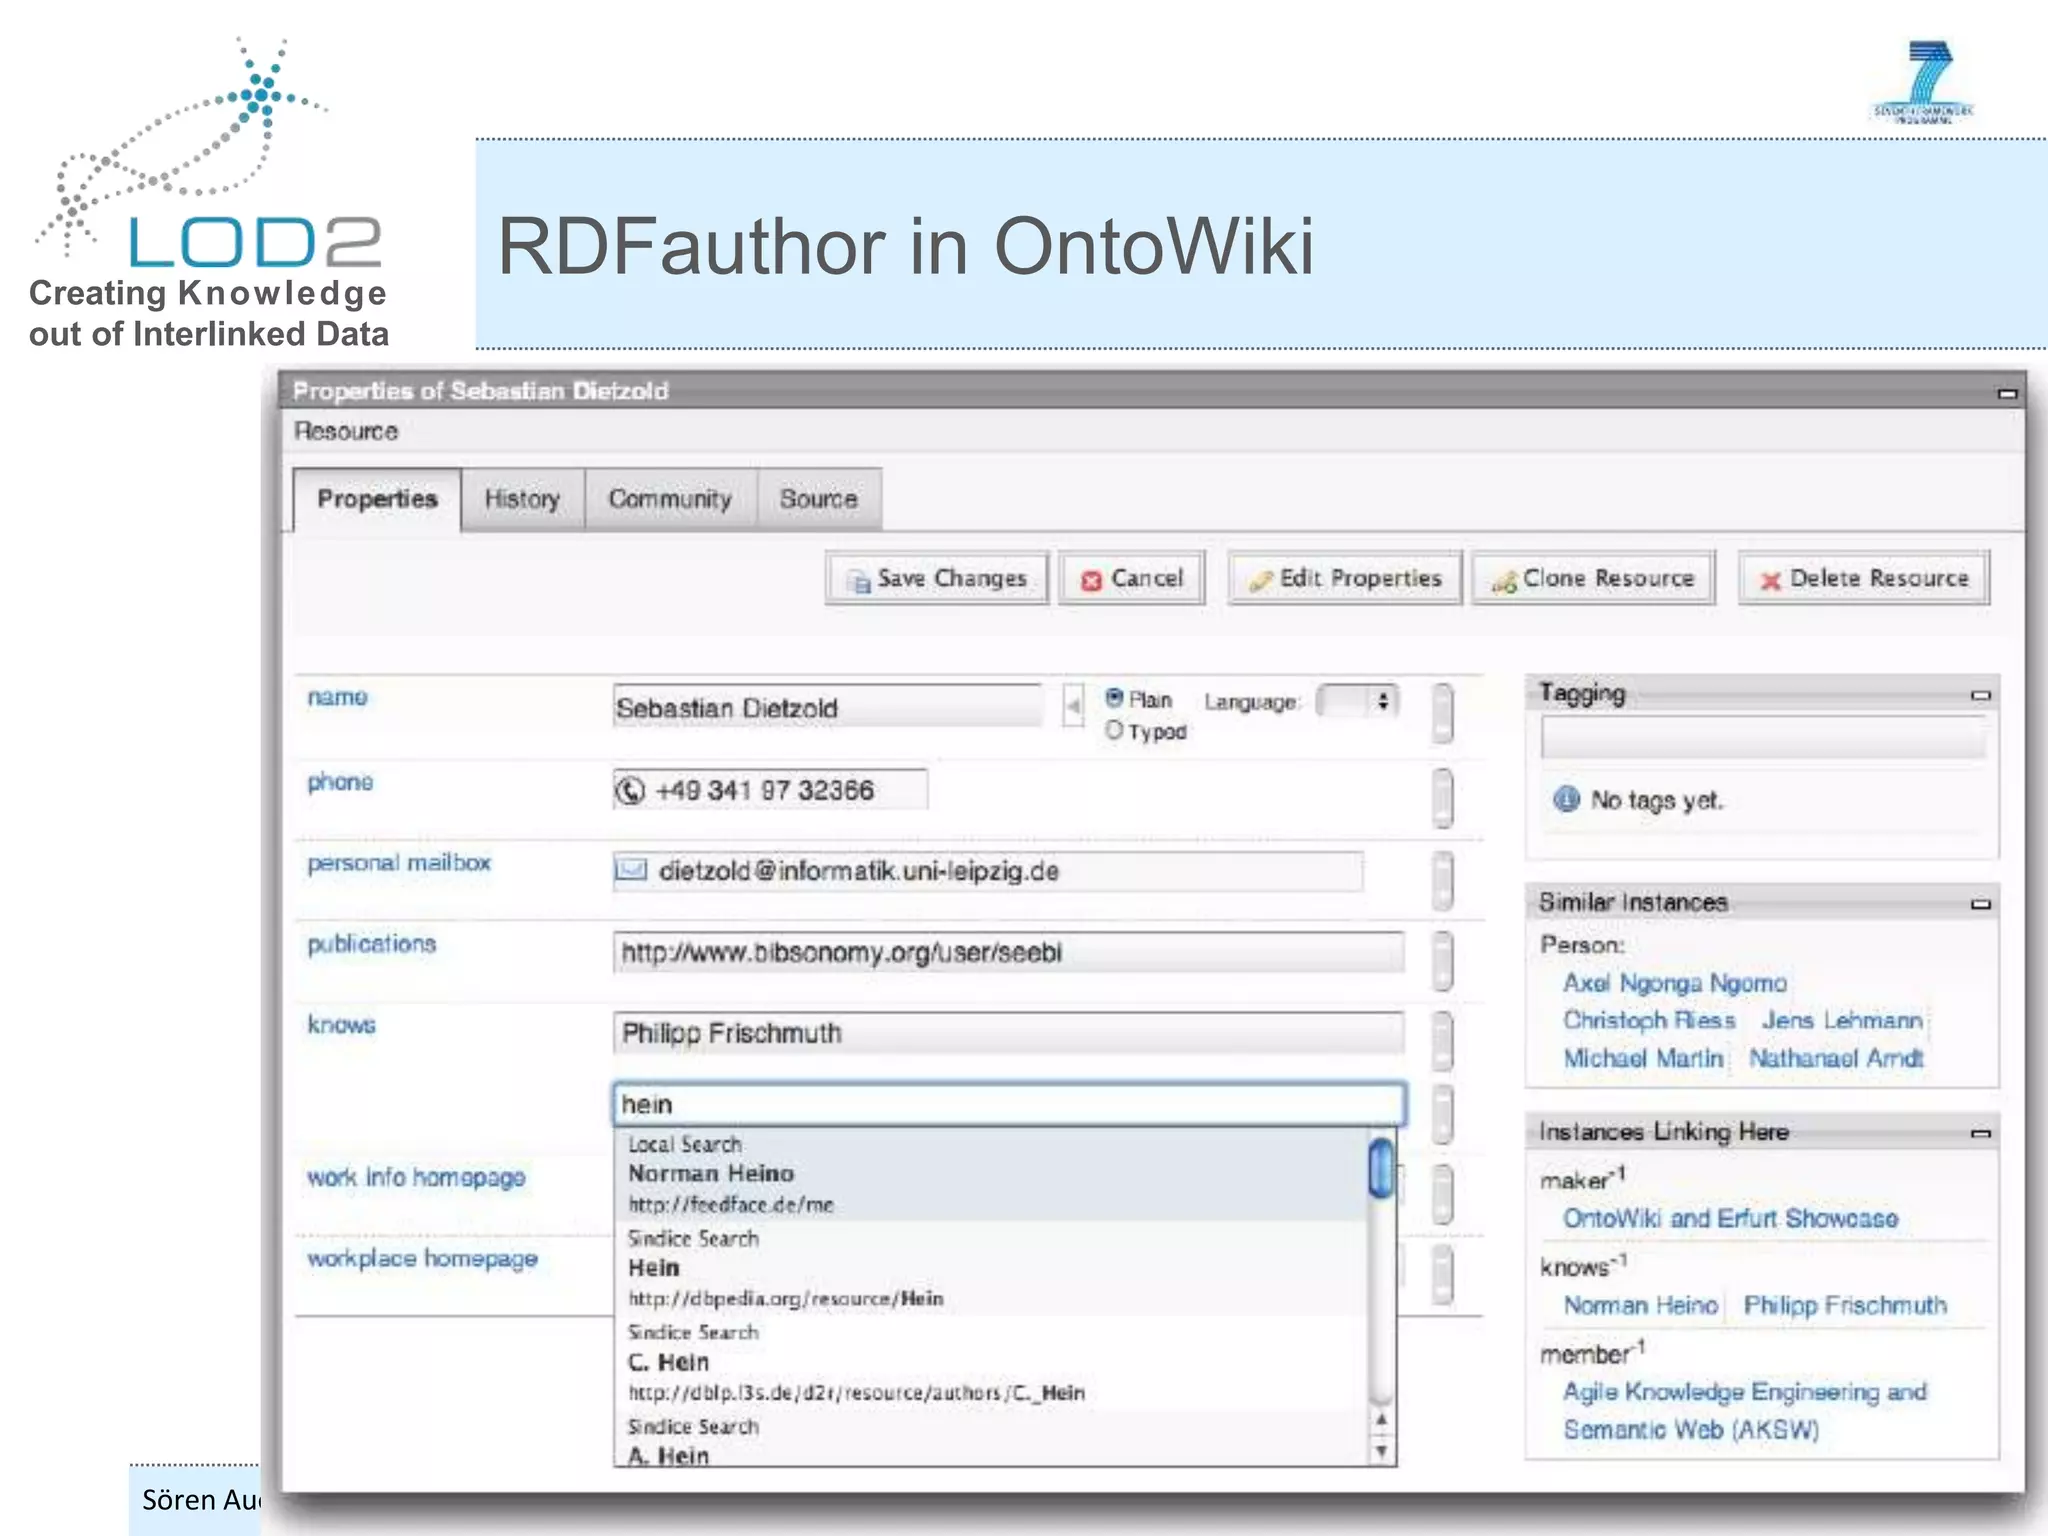The width and height of the screenshot is (2048, 1536).
Task: Open OntoWiki and Erfurt Showcase link
Action: 1730,1218
